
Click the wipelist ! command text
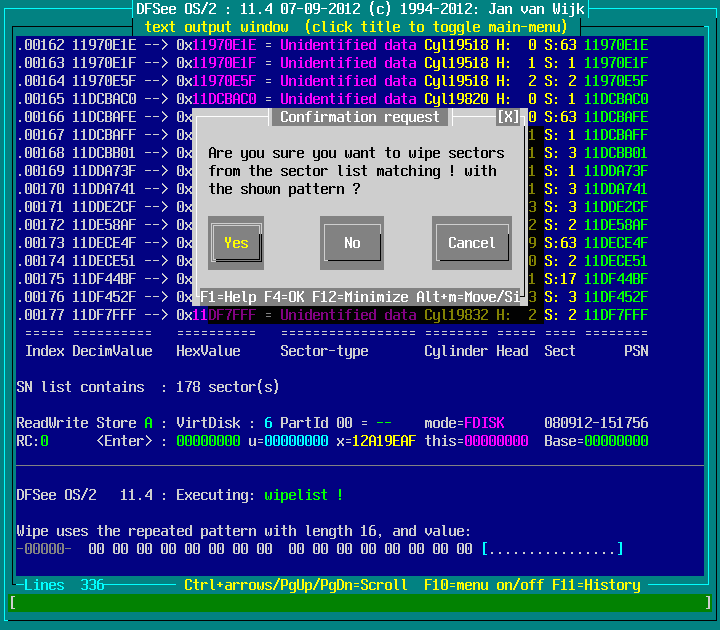[304, 495]
